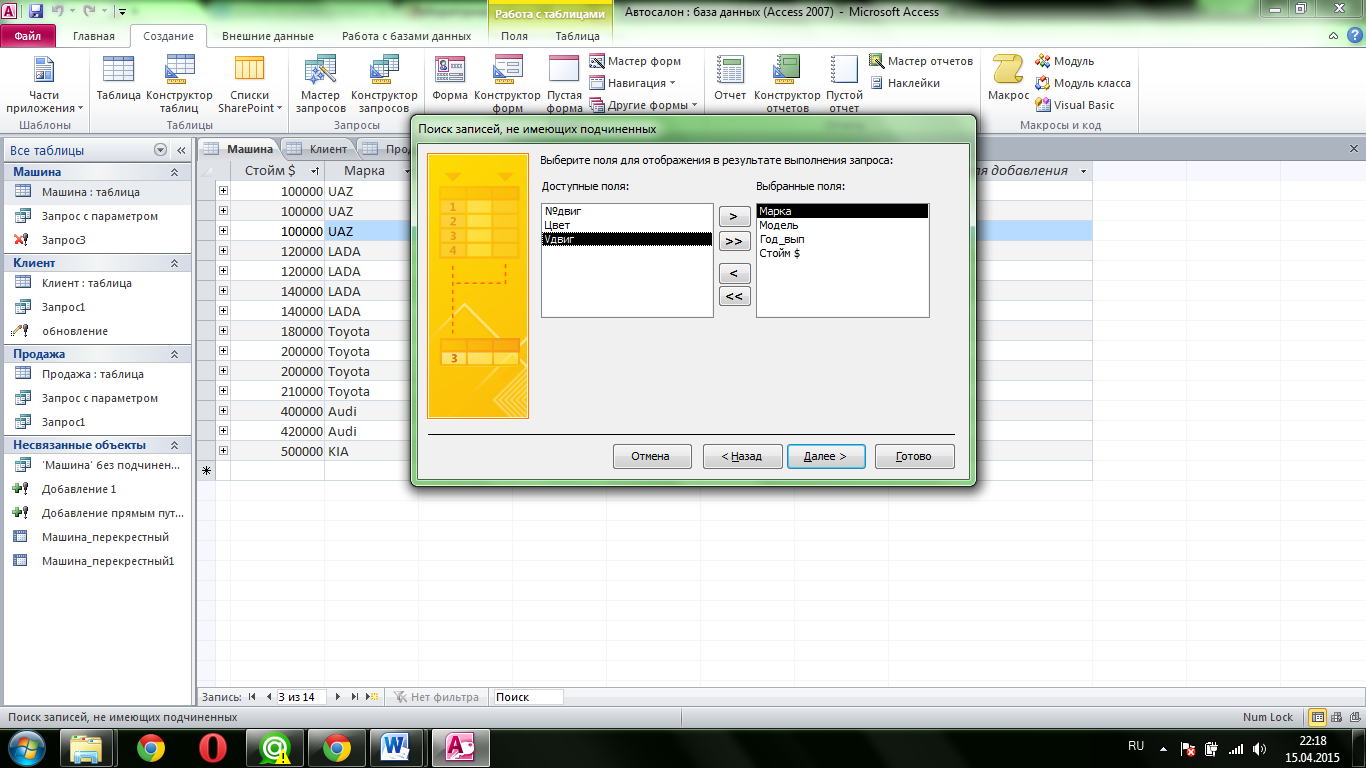This screenshot has width=1366, height=768.
Task: Open Конструктор таблиц designer
Action: coord(180,84)
